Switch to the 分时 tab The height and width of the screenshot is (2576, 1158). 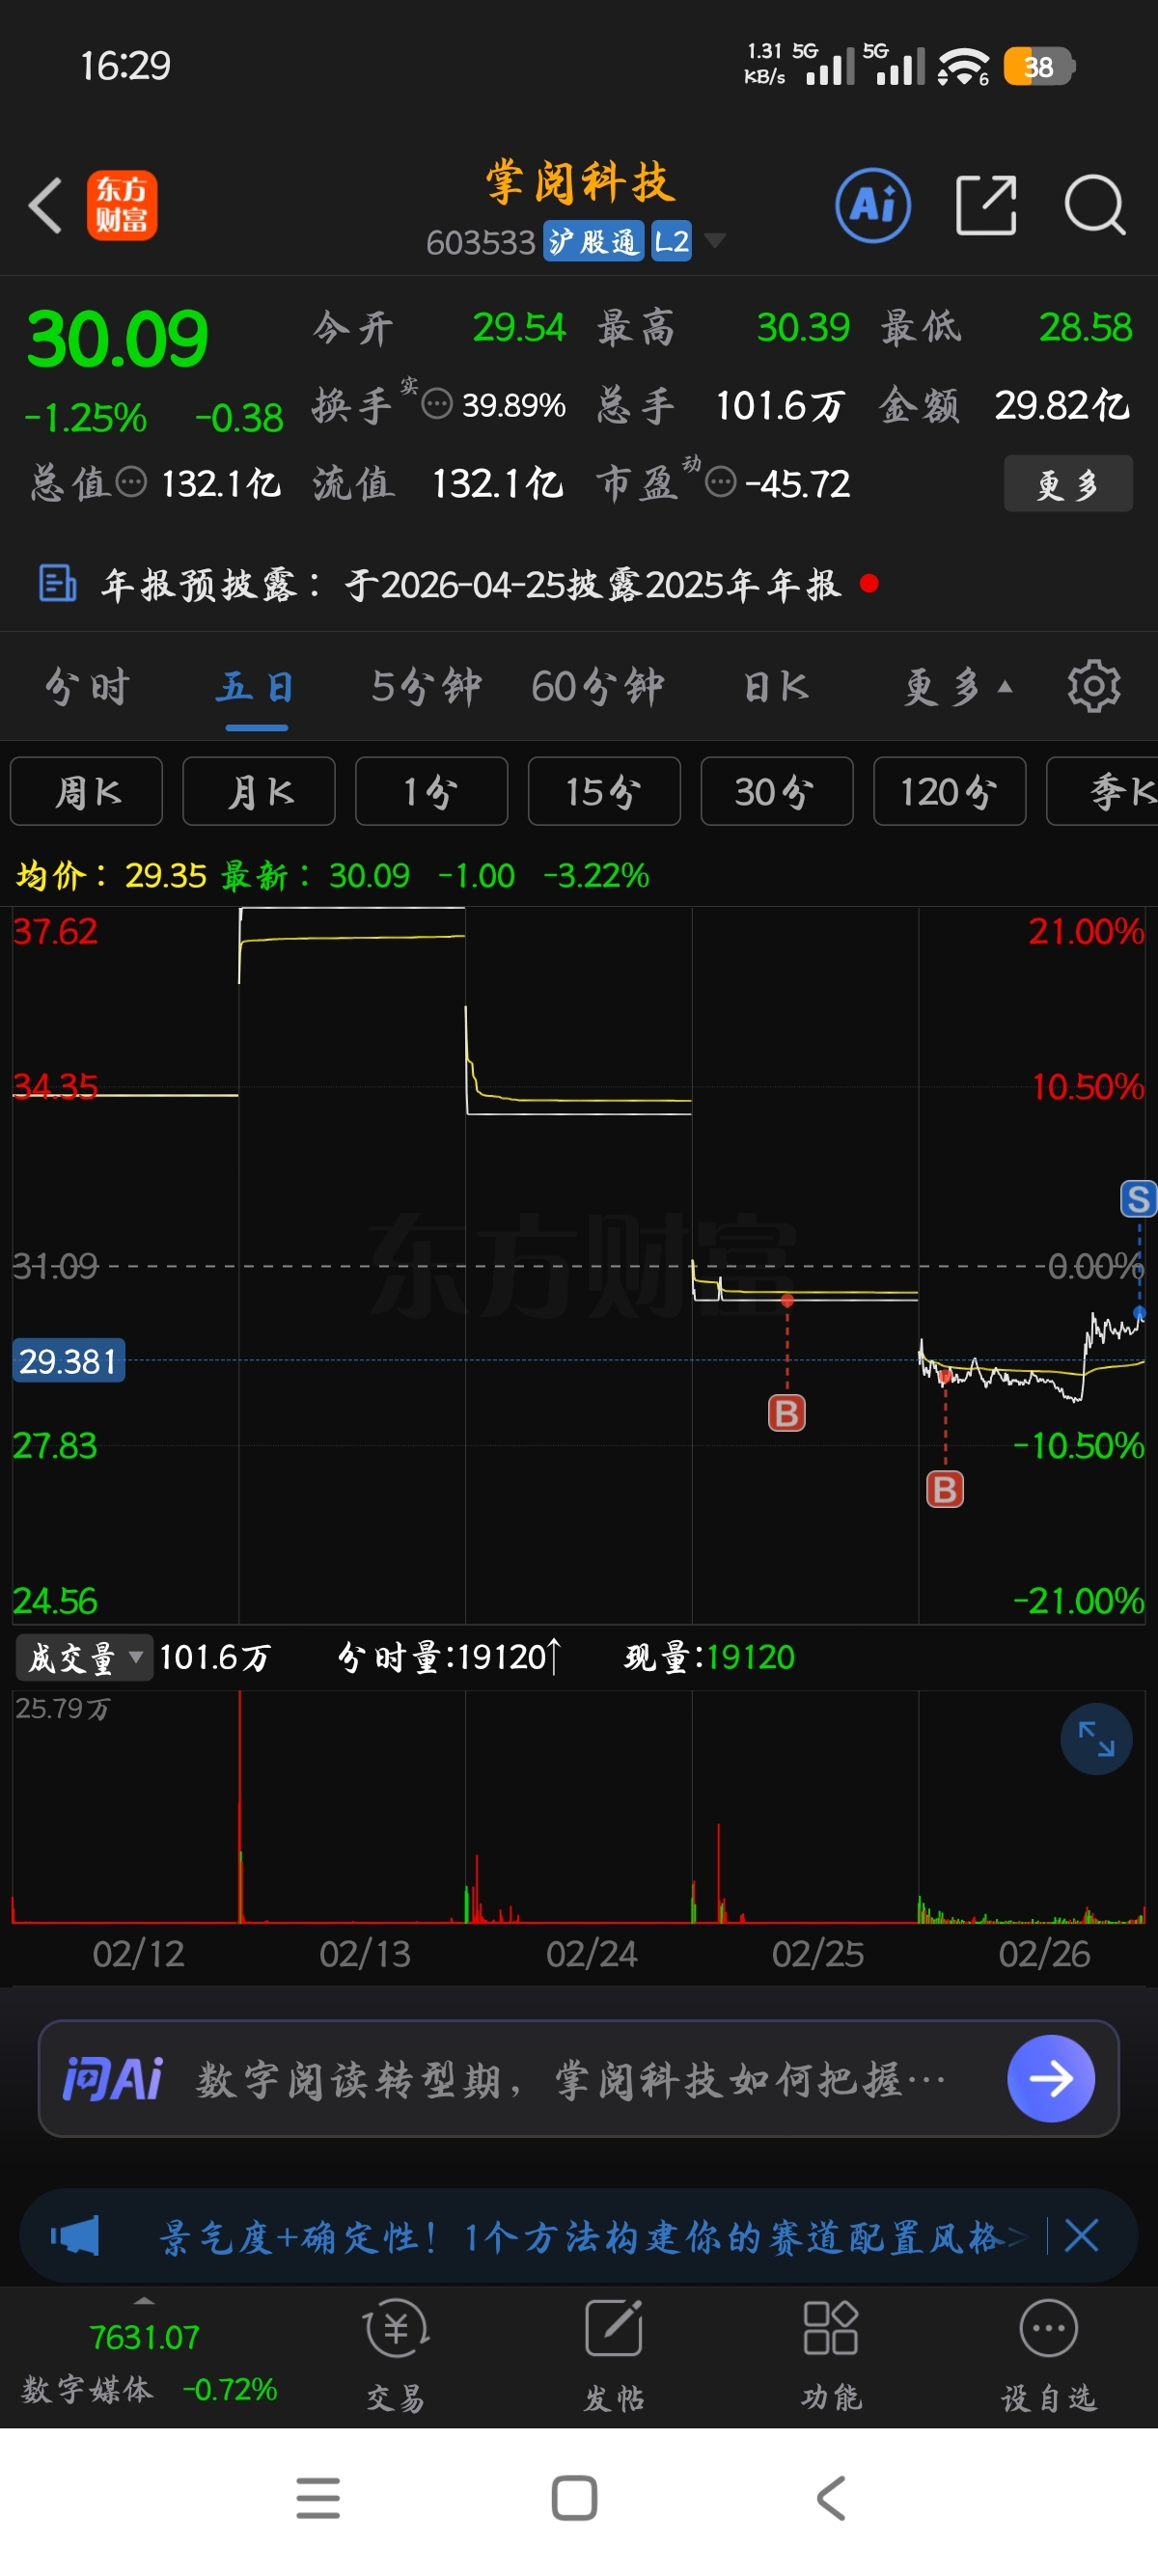point(88,687)
